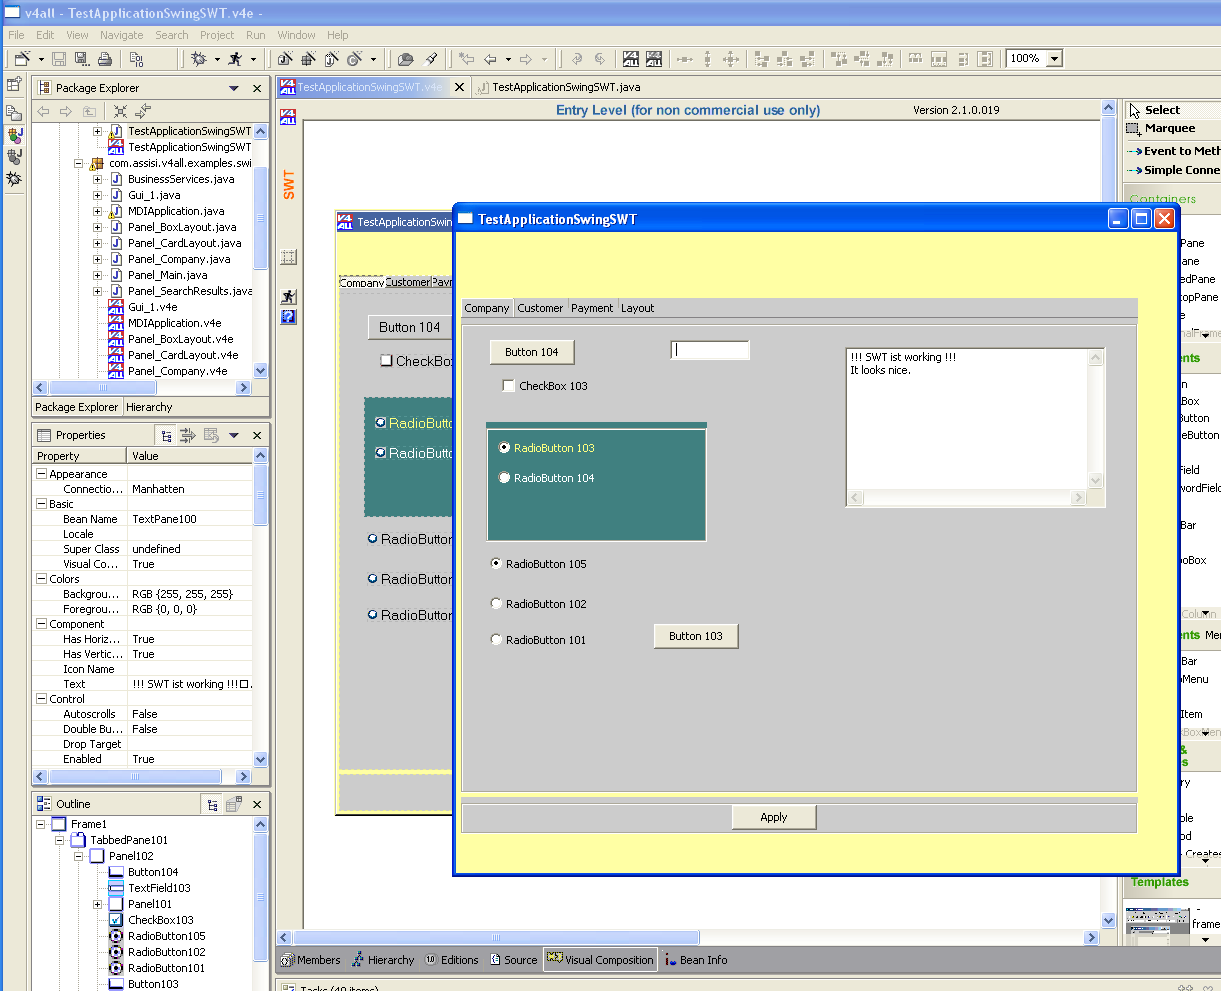Click Collapse All in Package Explorer toolbar
The image size is (1221, 991).
pyautogui.click(x=120, y=111)
